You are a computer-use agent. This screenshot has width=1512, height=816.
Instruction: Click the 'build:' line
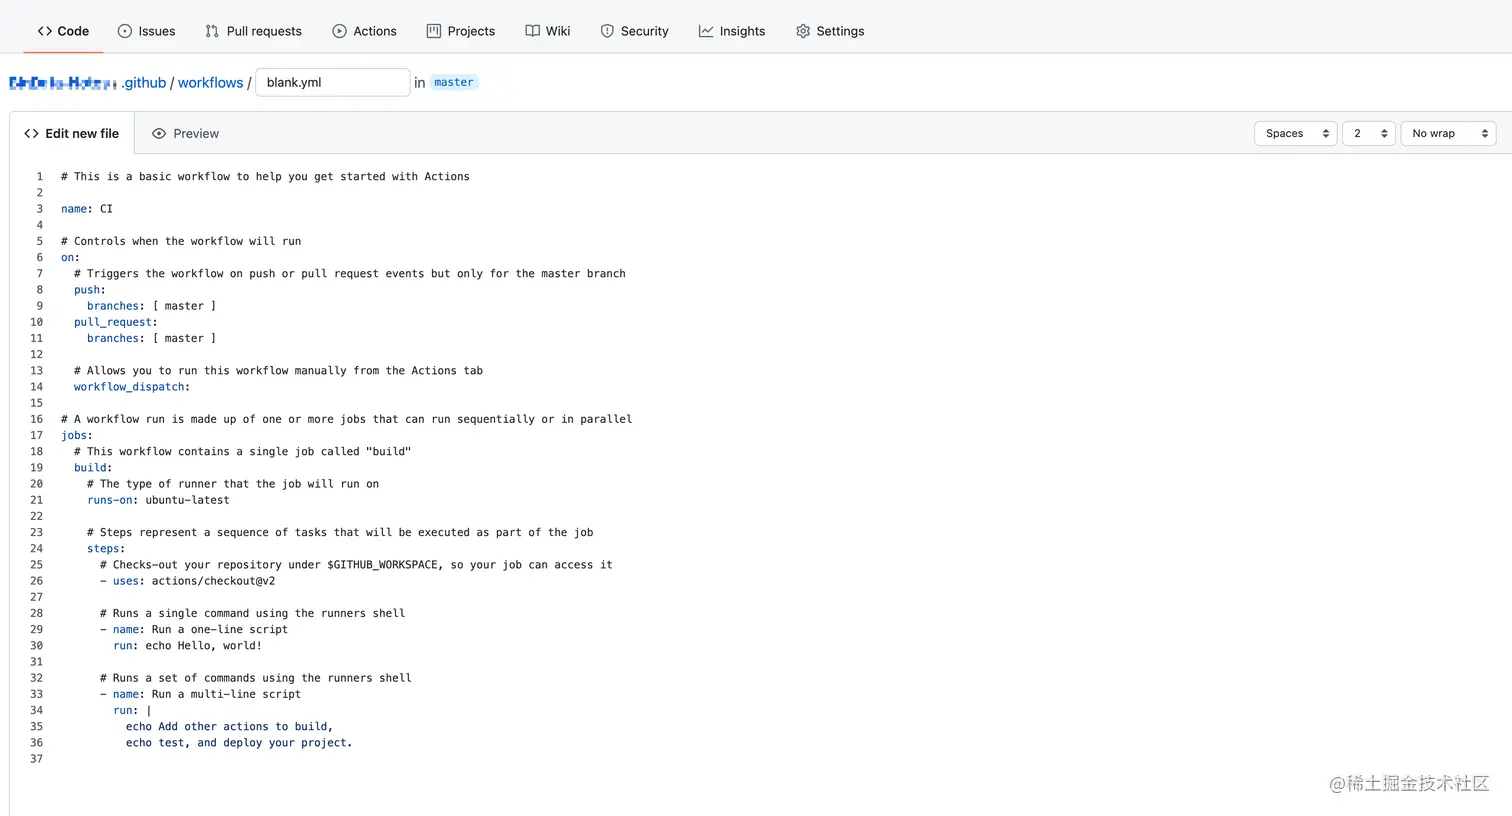click(x=93, y=467)
